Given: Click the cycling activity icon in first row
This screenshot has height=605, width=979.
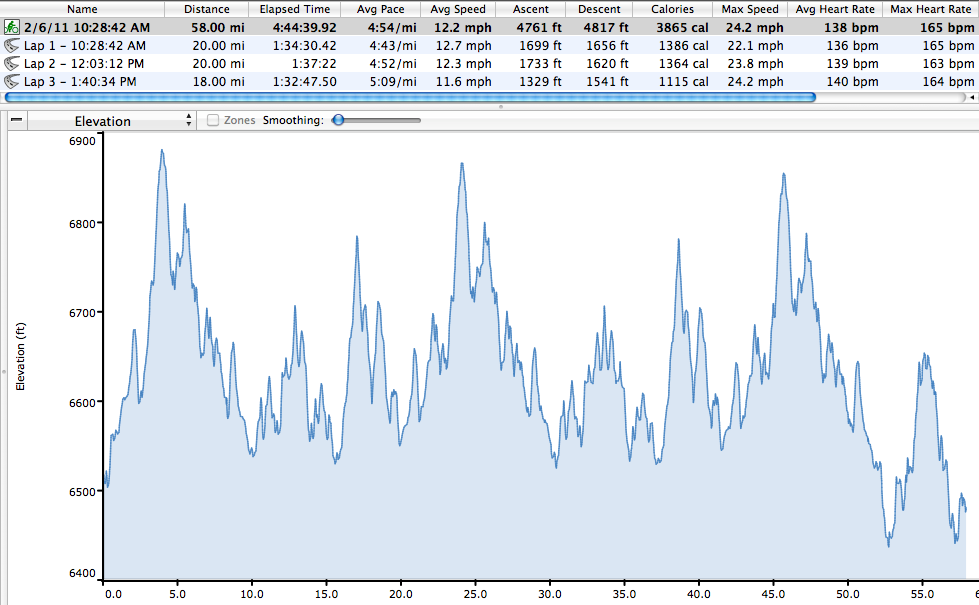Looking at the screenshot, I should (13, 28).
